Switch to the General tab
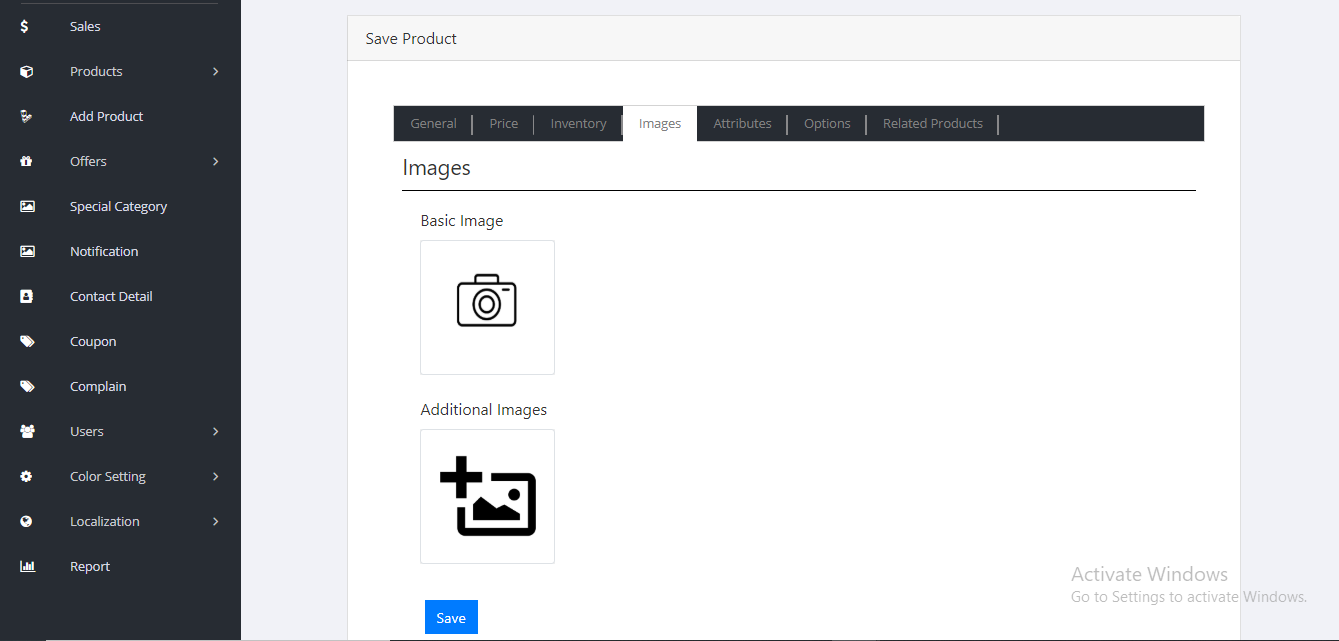The image size is (1339, 641). point(433,124)
